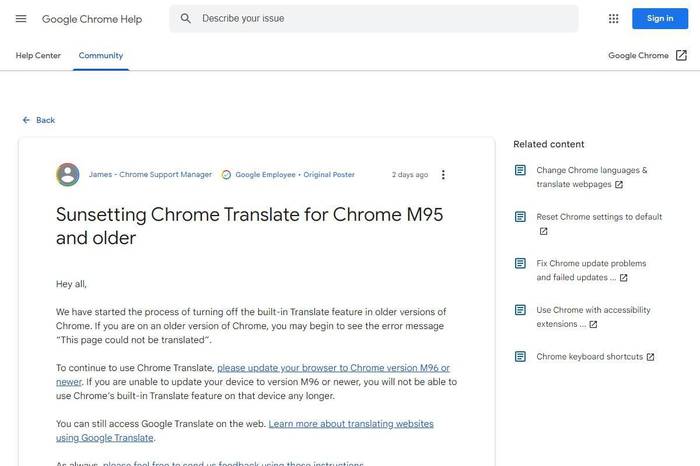Click article icon beside Fix Chrome update problems
Image resolution: width=700 pixels, height=466 pixels.
(520, 263)
